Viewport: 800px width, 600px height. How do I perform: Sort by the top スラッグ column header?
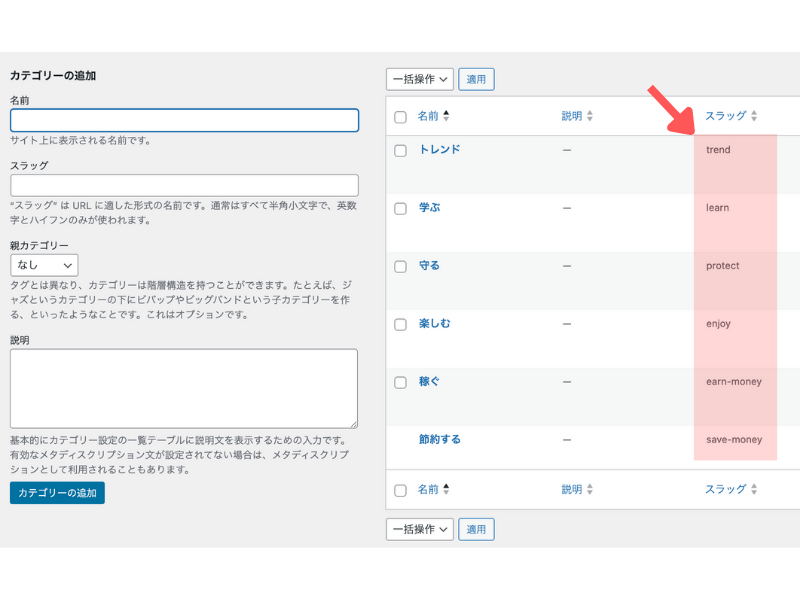coord(726,116)
